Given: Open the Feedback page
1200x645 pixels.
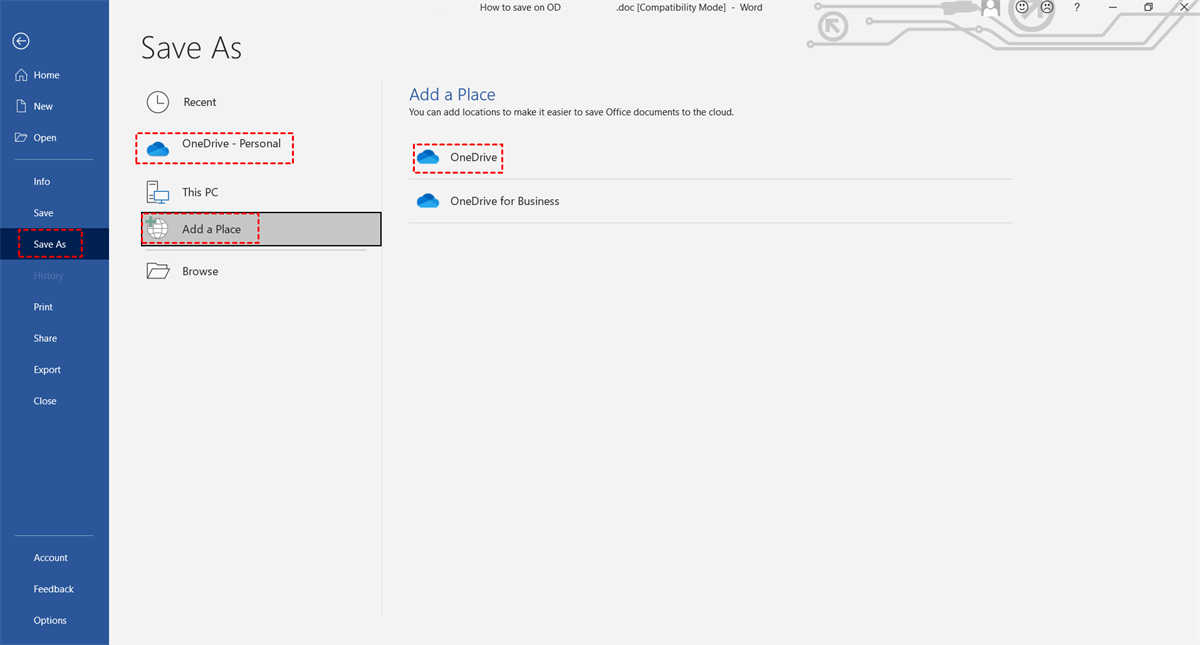Looking at the screenshot, I should (x=54, y=589).
